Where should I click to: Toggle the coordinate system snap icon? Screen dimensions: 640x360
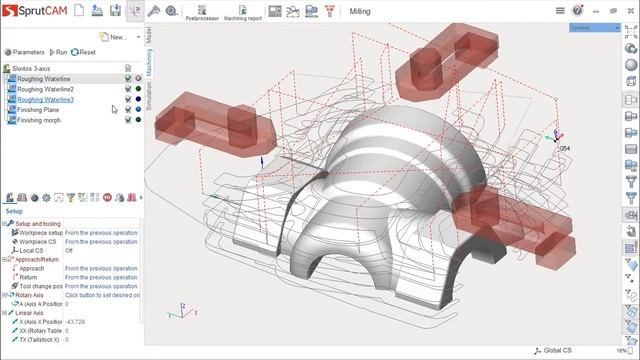click(x=134, y=11)
